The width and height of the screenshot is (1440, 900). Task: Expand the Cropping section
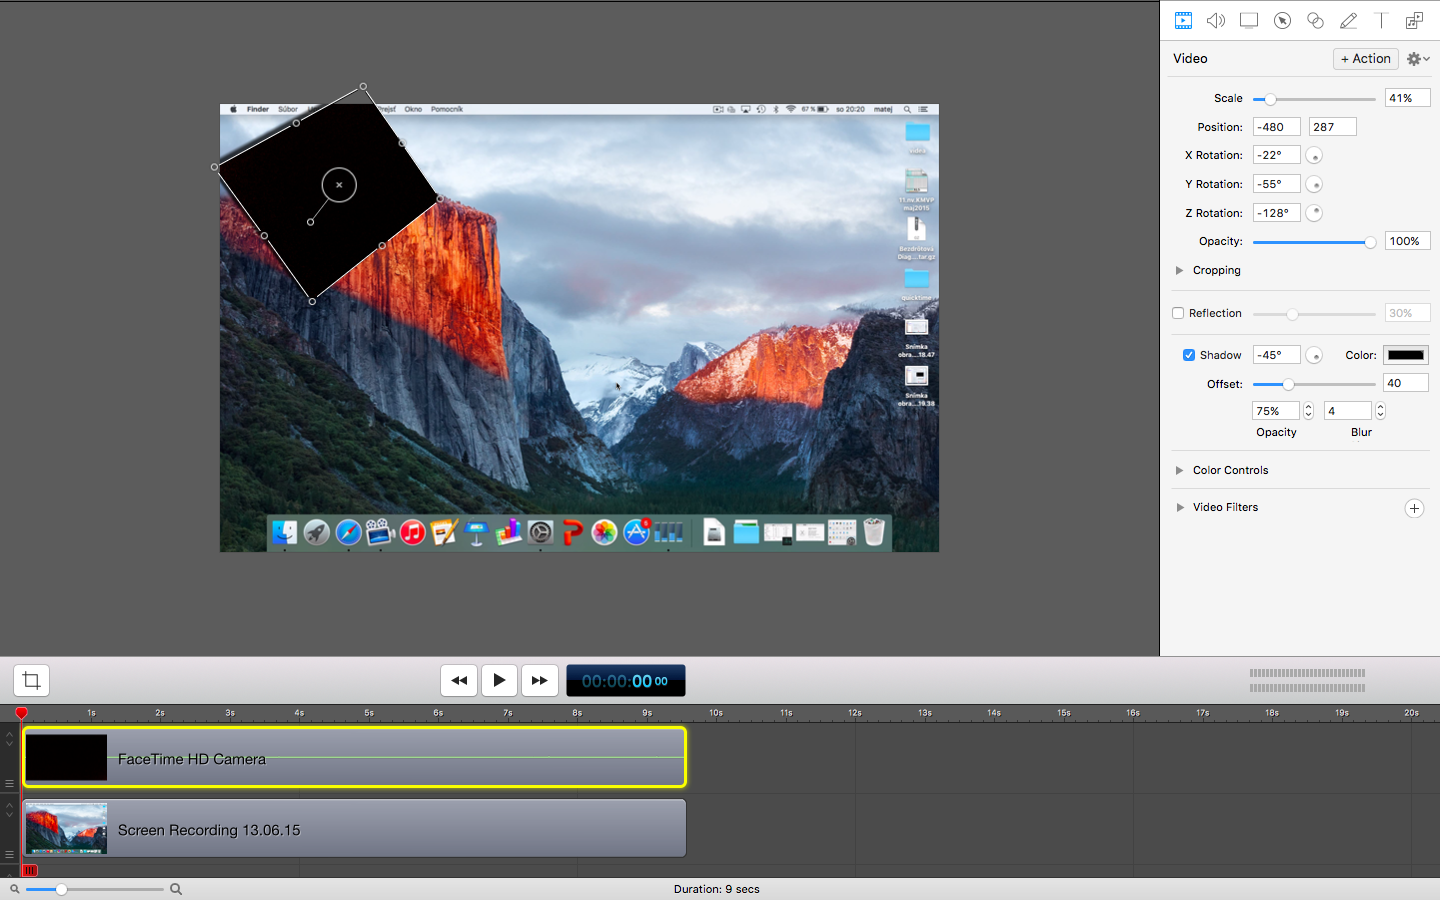[x=1180, y=270]
